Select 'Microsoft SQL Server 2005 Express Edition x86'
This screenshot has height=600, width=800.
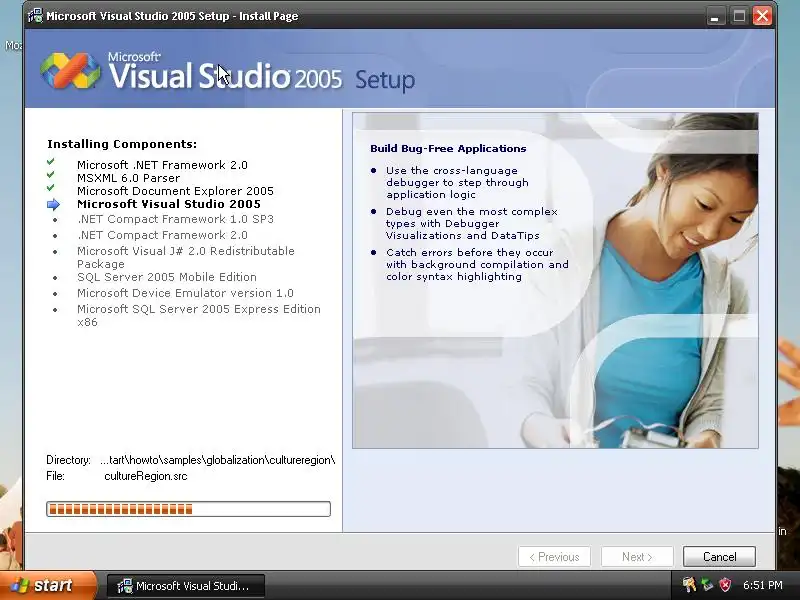(199, 315)
